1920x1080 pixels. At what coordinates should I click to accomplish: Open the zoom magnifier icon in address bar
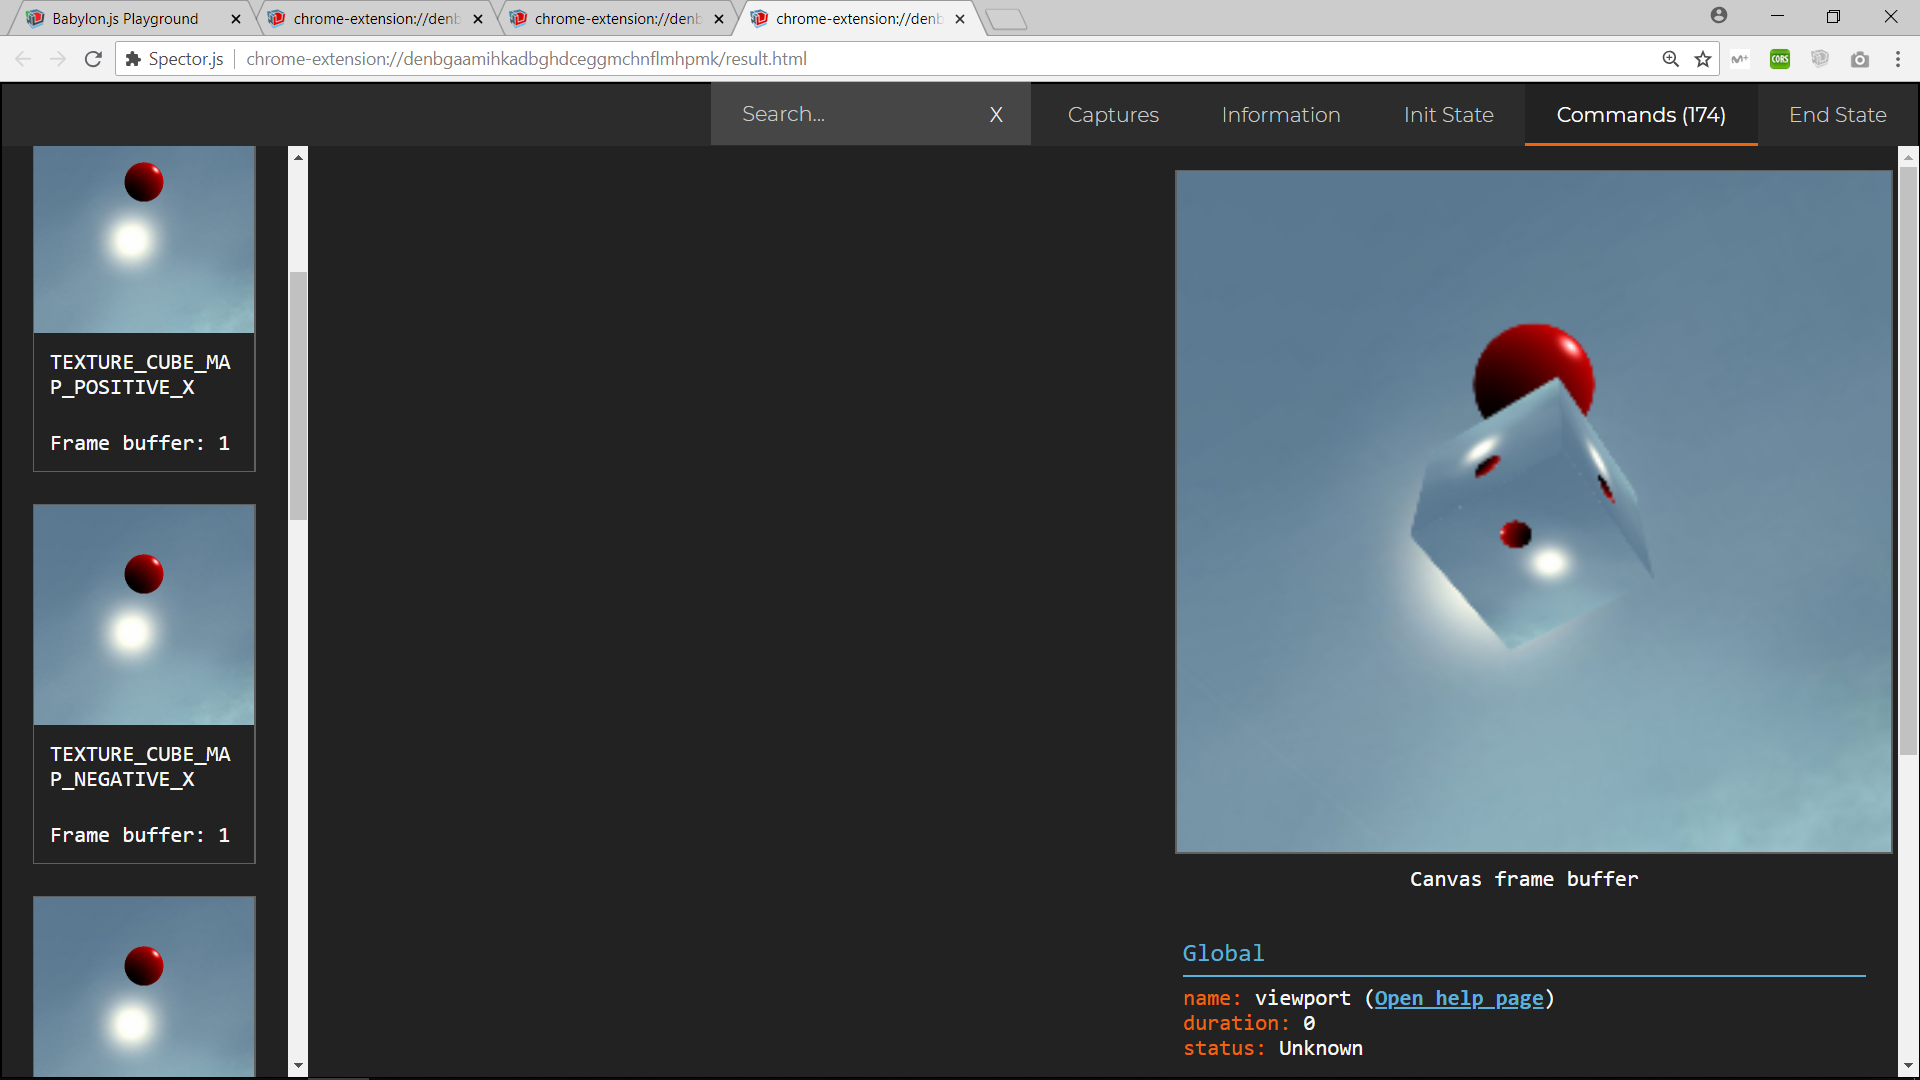[1670, 59]
